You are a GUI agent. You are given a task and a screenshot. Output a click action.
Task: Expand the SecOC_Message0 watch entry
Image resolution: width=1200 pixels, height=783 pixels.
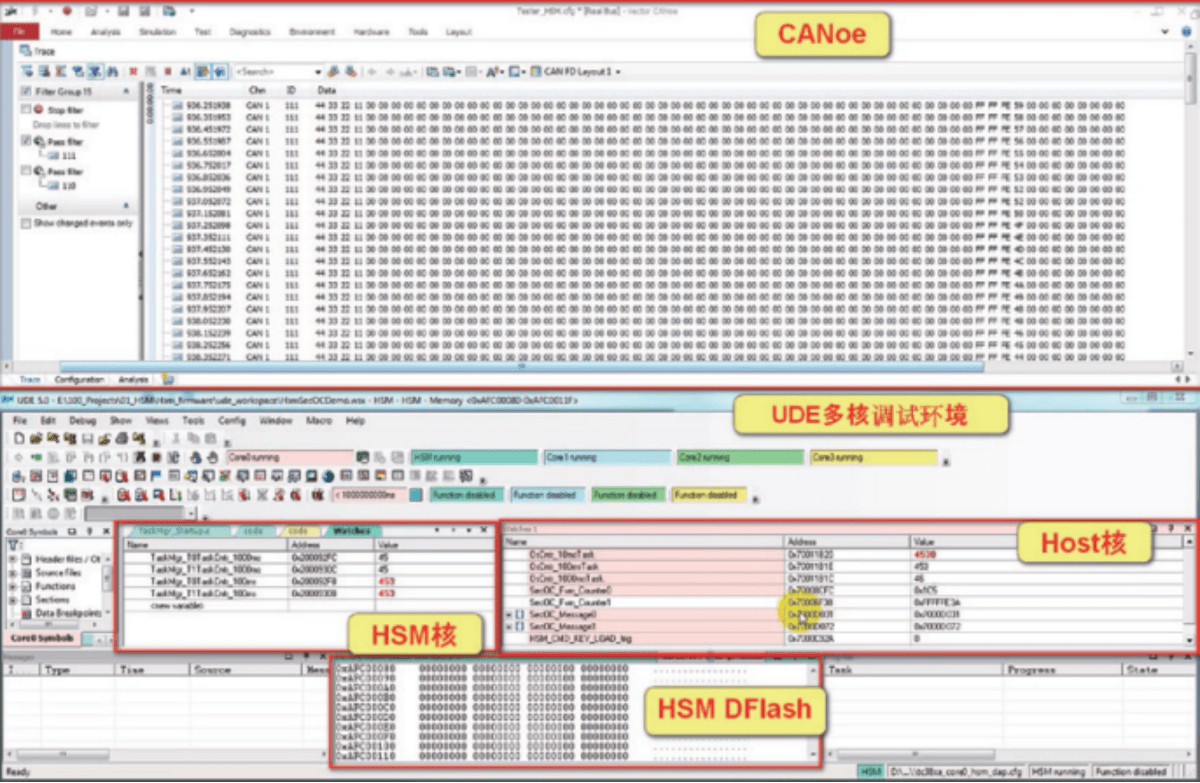tap(508, 614)
